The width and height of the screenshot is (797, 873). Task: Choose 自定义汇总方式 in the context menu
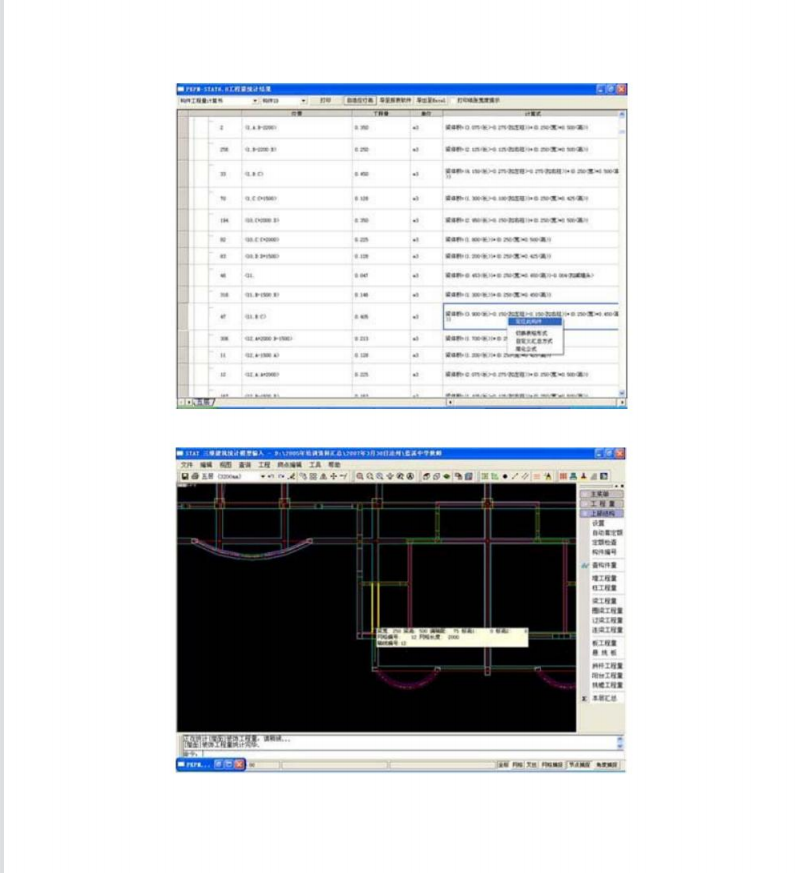coord(534,341)
